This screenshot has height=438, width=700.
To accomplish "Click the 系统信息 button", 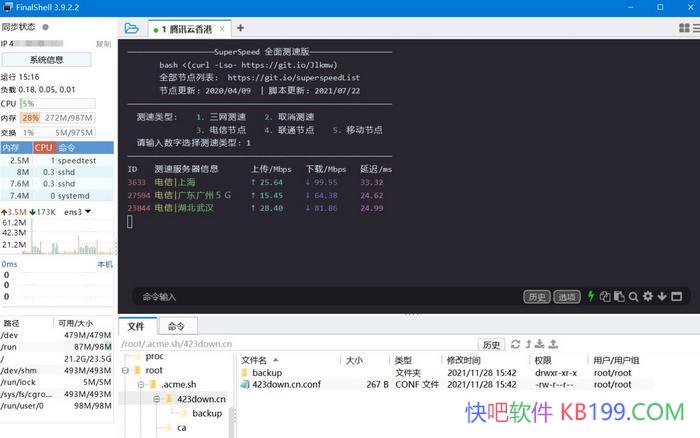I will pyautogui.click(x=46, y=59).
